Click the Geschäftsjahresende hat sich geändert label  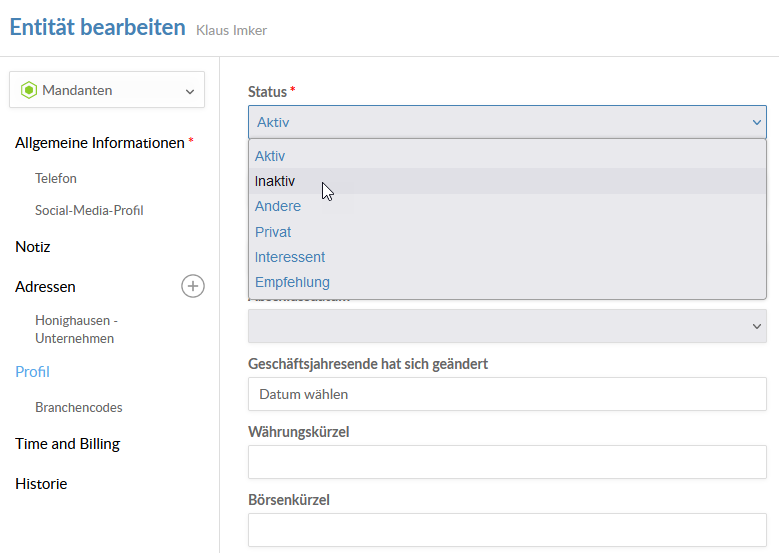tap(368, 364)
